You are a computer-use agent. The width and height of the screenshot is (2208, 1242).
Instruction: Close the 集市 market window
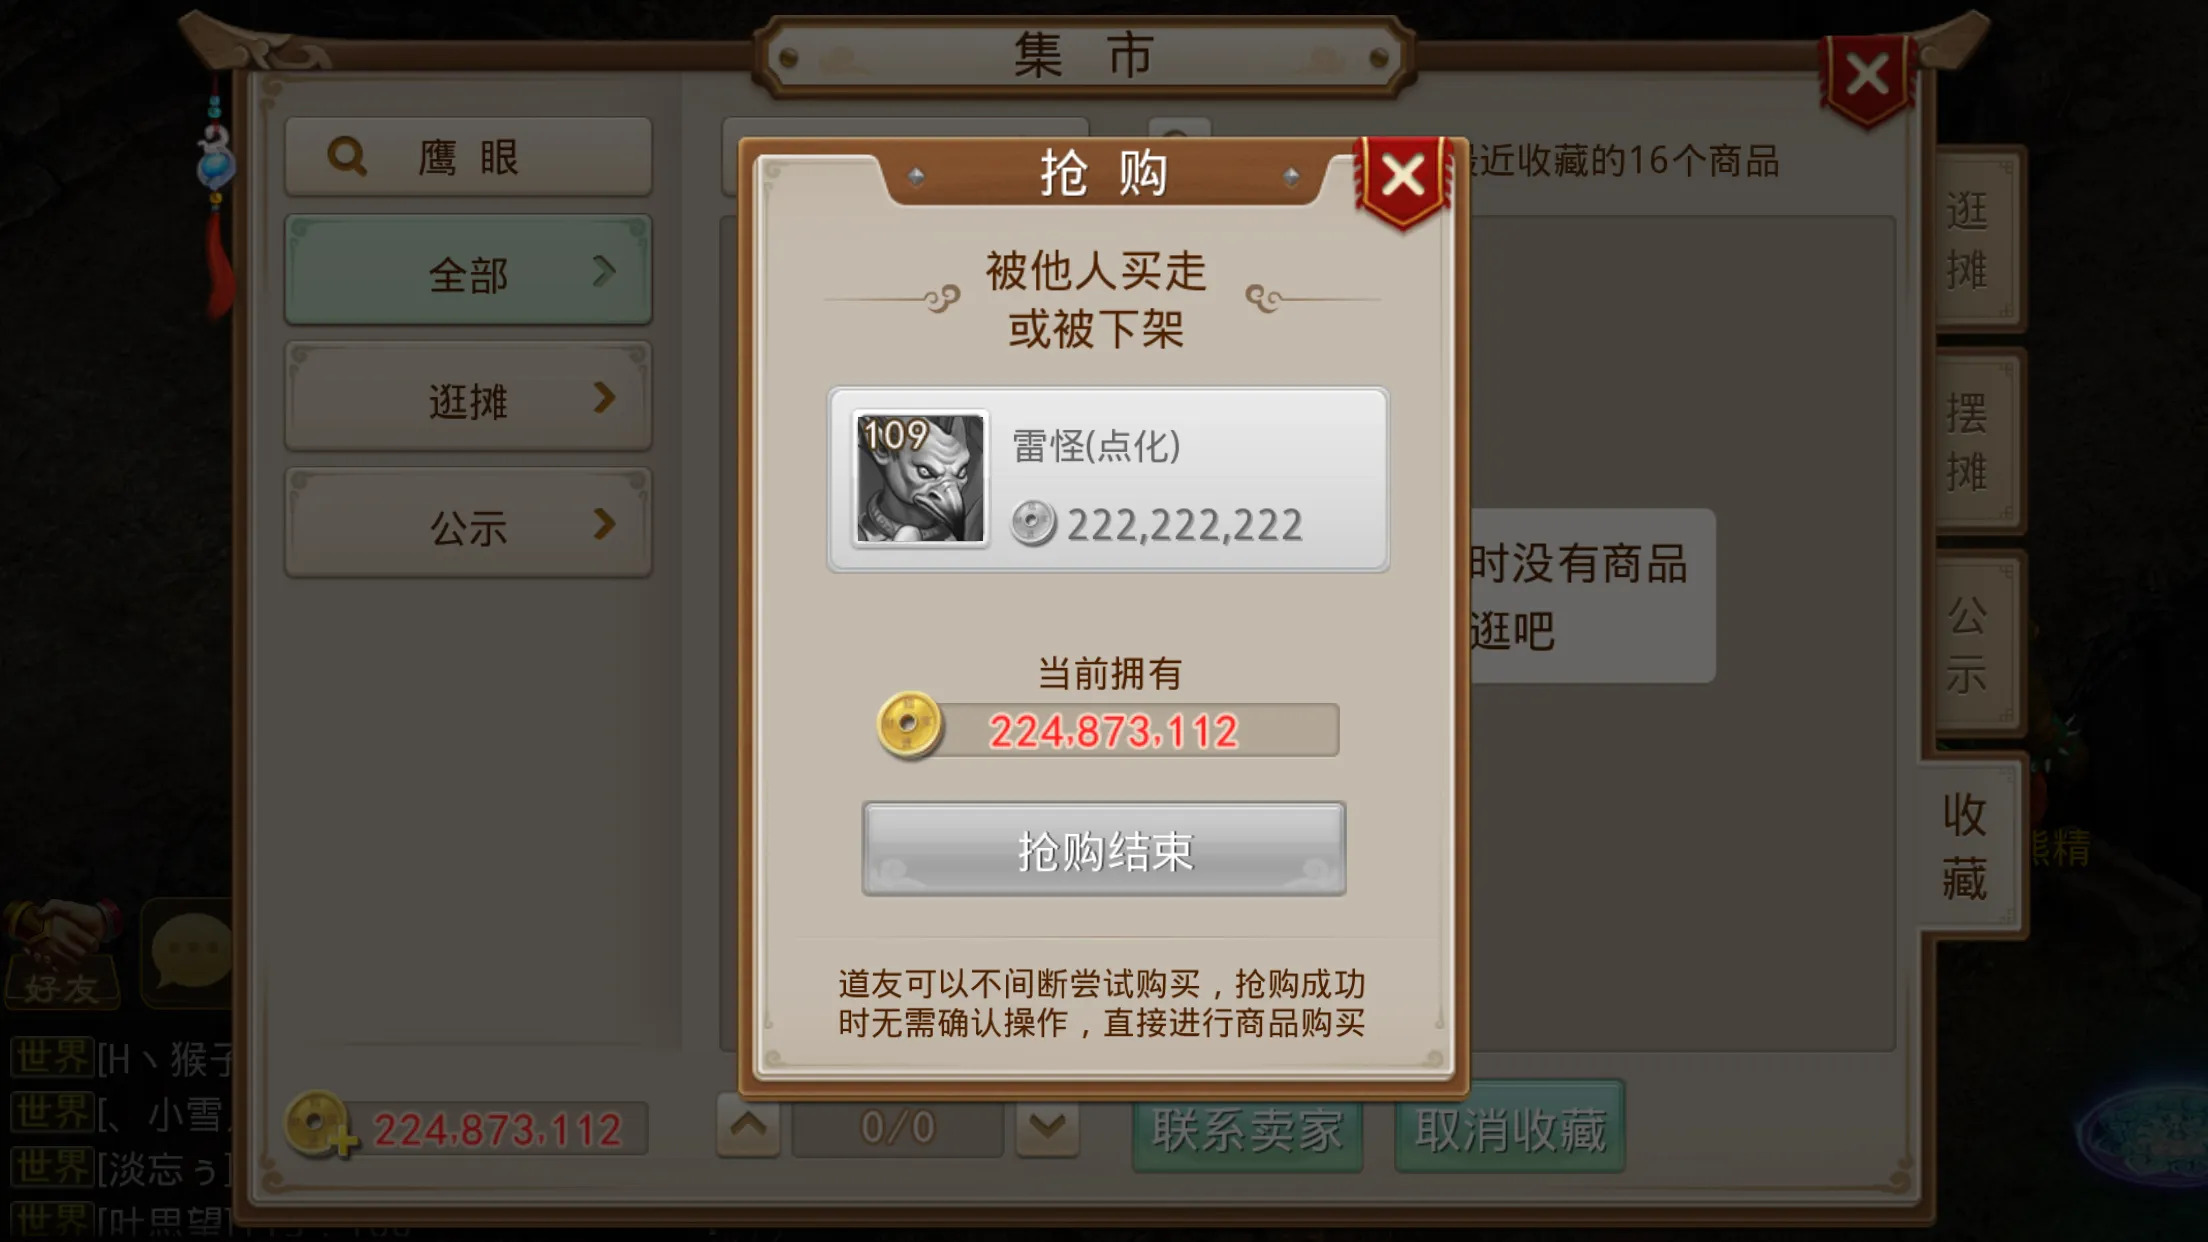point(1867,76)
